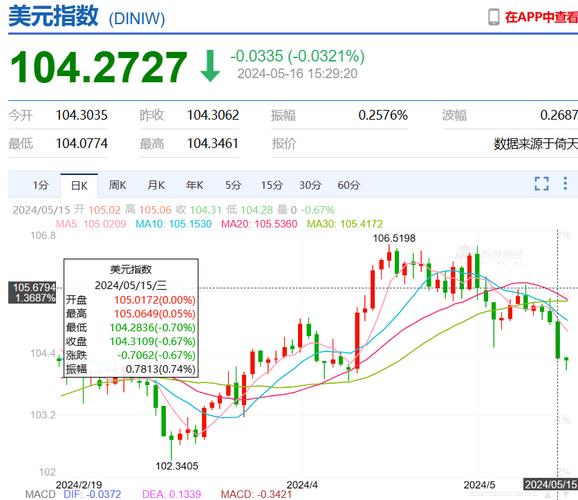This screenshot has height=500, width=578.
Task: Select the 15分 chart tab
Action: 272,185
